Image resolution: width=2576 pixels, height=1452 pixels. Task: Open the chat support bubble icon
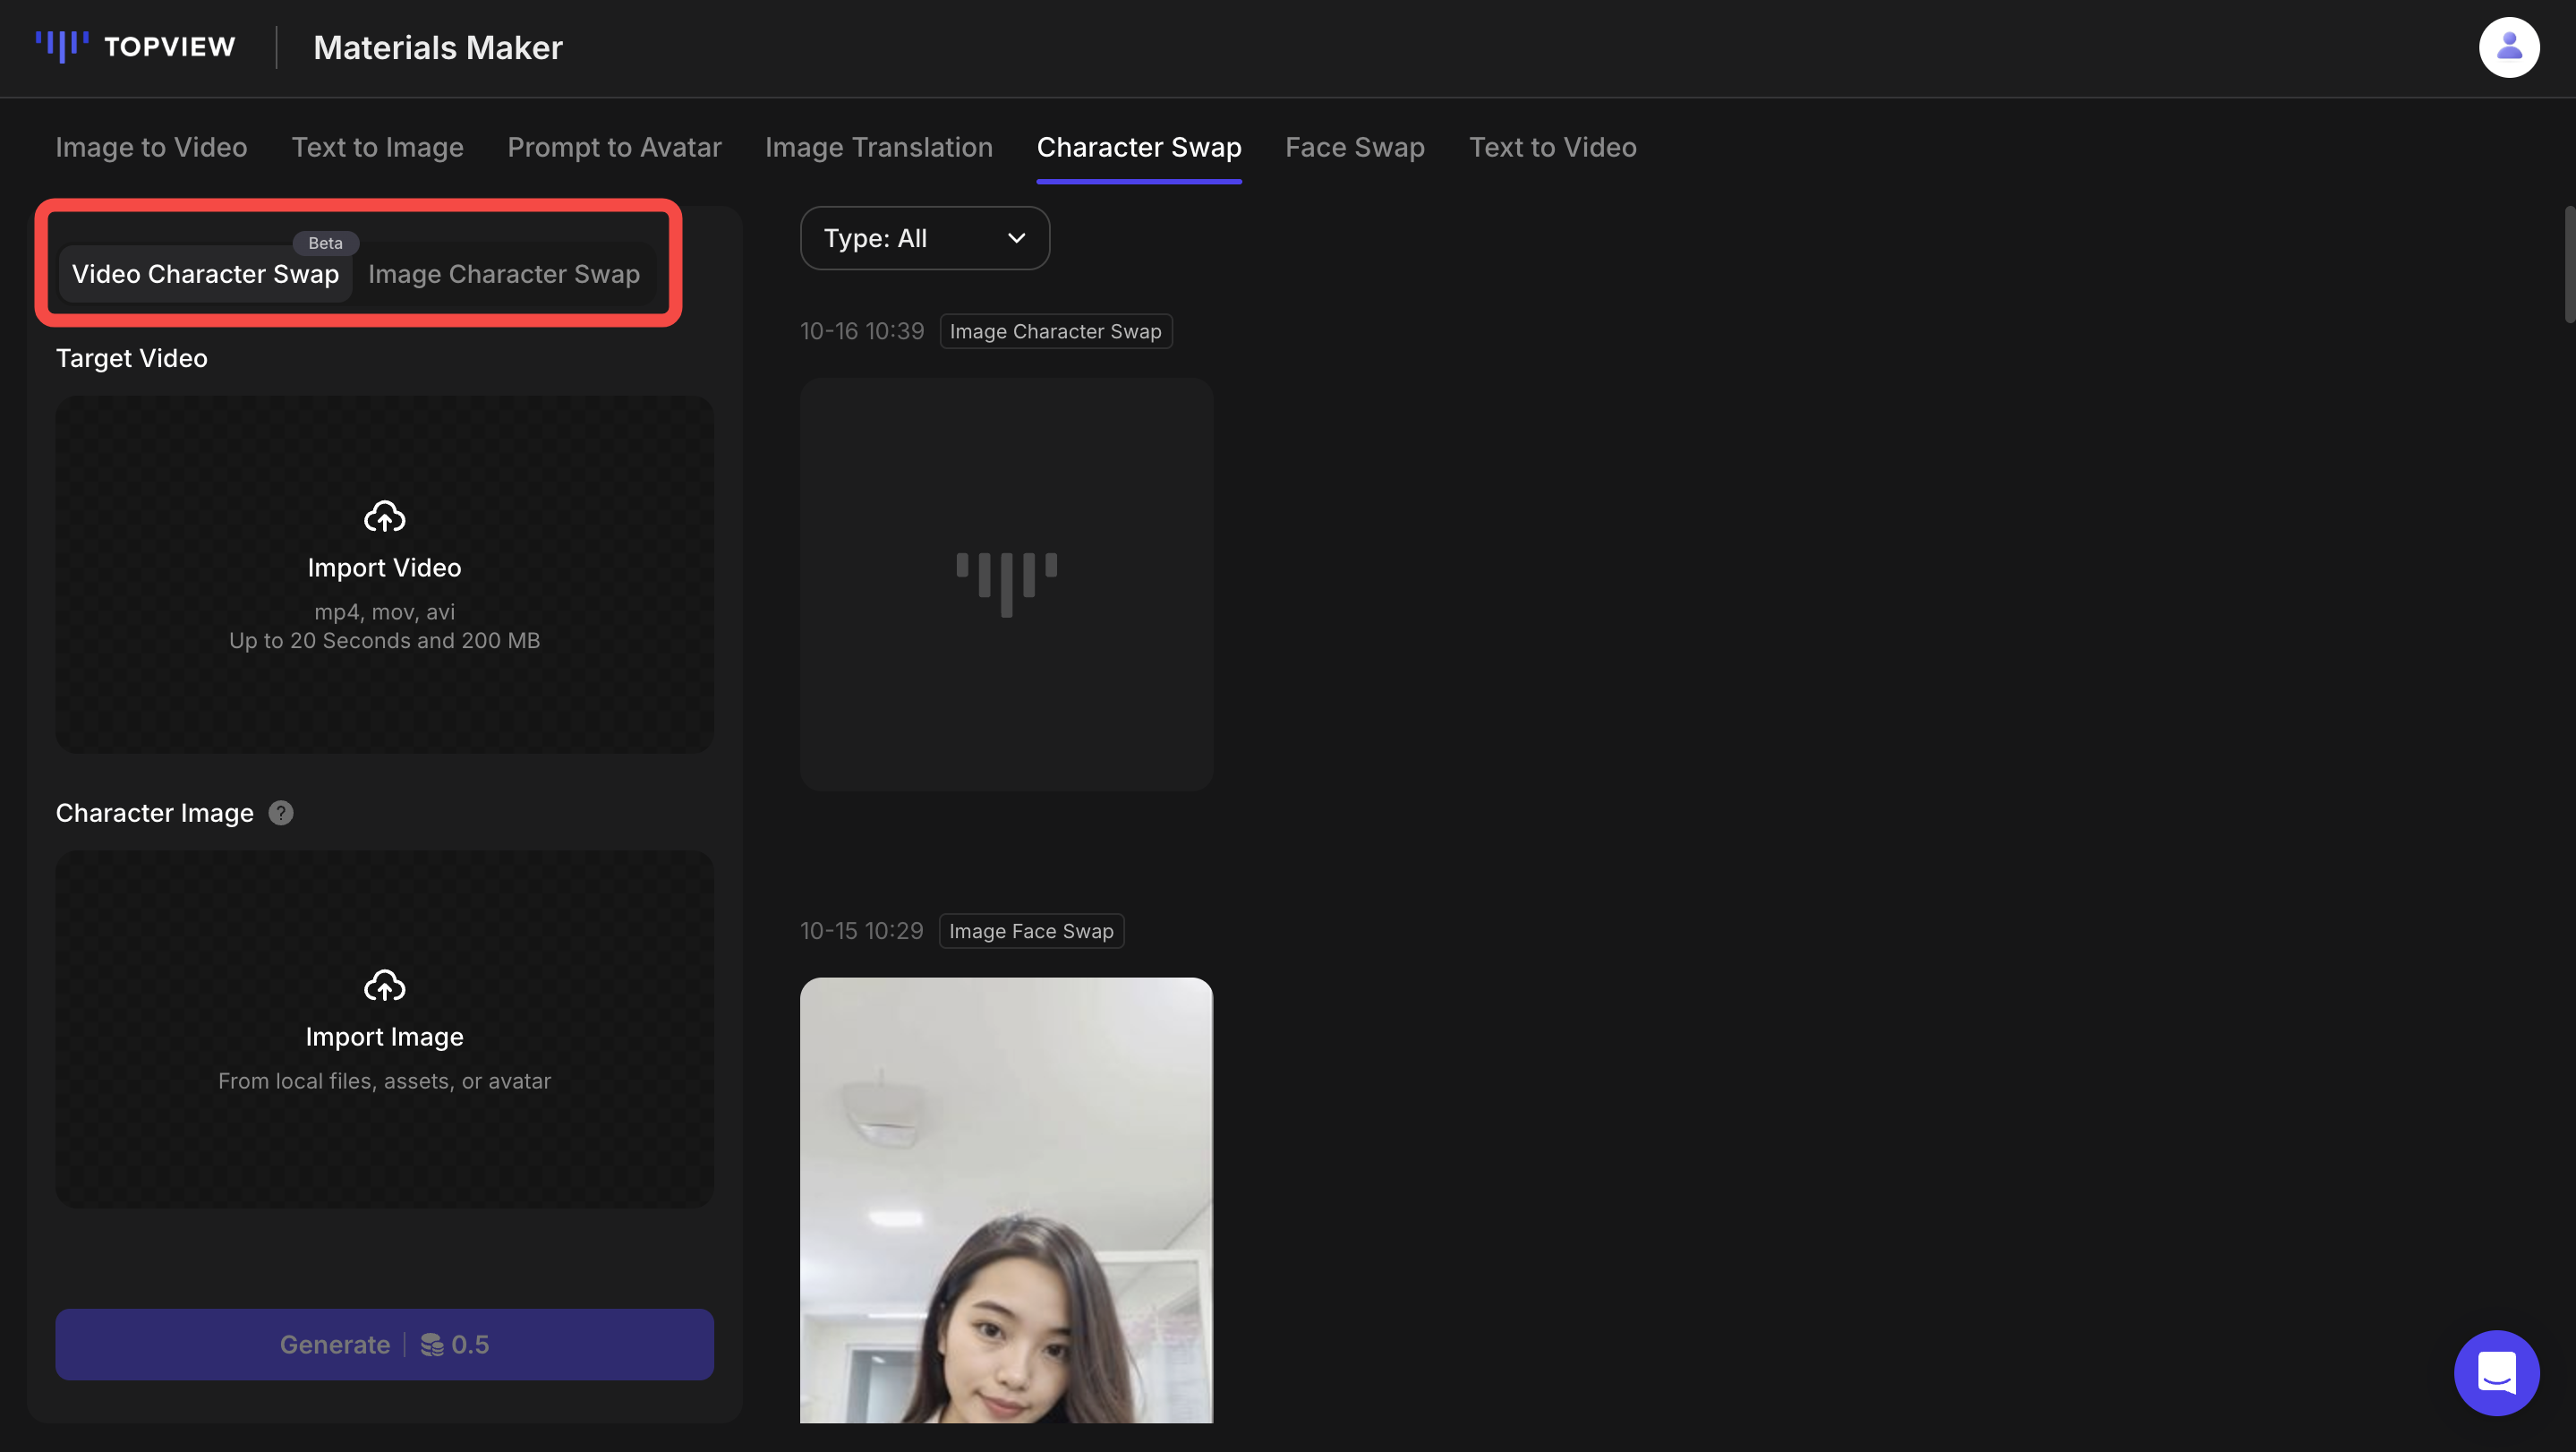coord(2496,1372)
